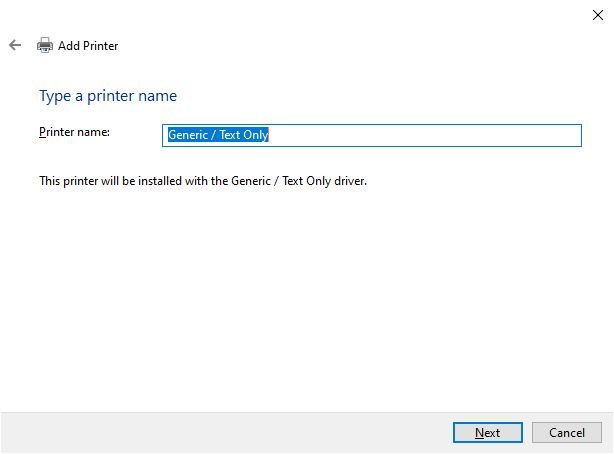Go back using the left arrow icon

(15, 45)
